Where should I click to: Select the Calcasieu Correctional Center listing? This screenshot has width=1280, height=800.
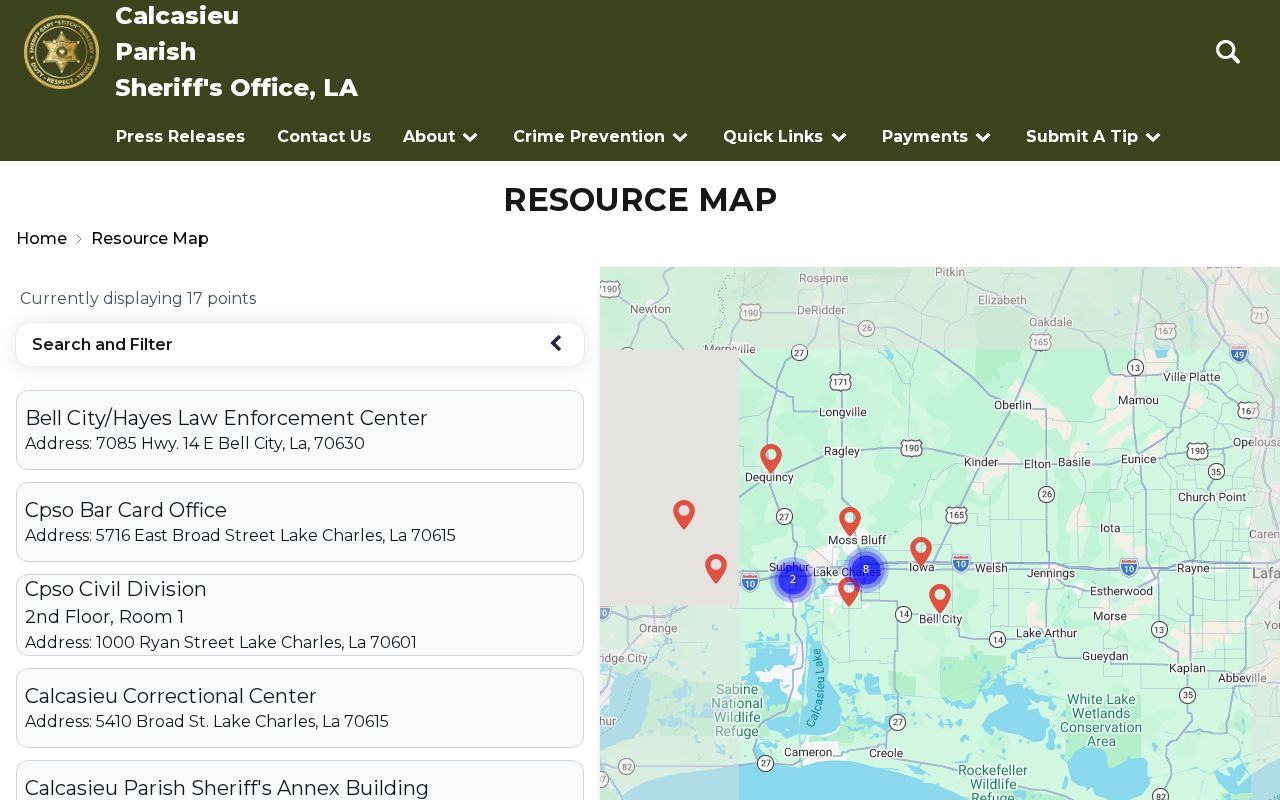point(300,708)
